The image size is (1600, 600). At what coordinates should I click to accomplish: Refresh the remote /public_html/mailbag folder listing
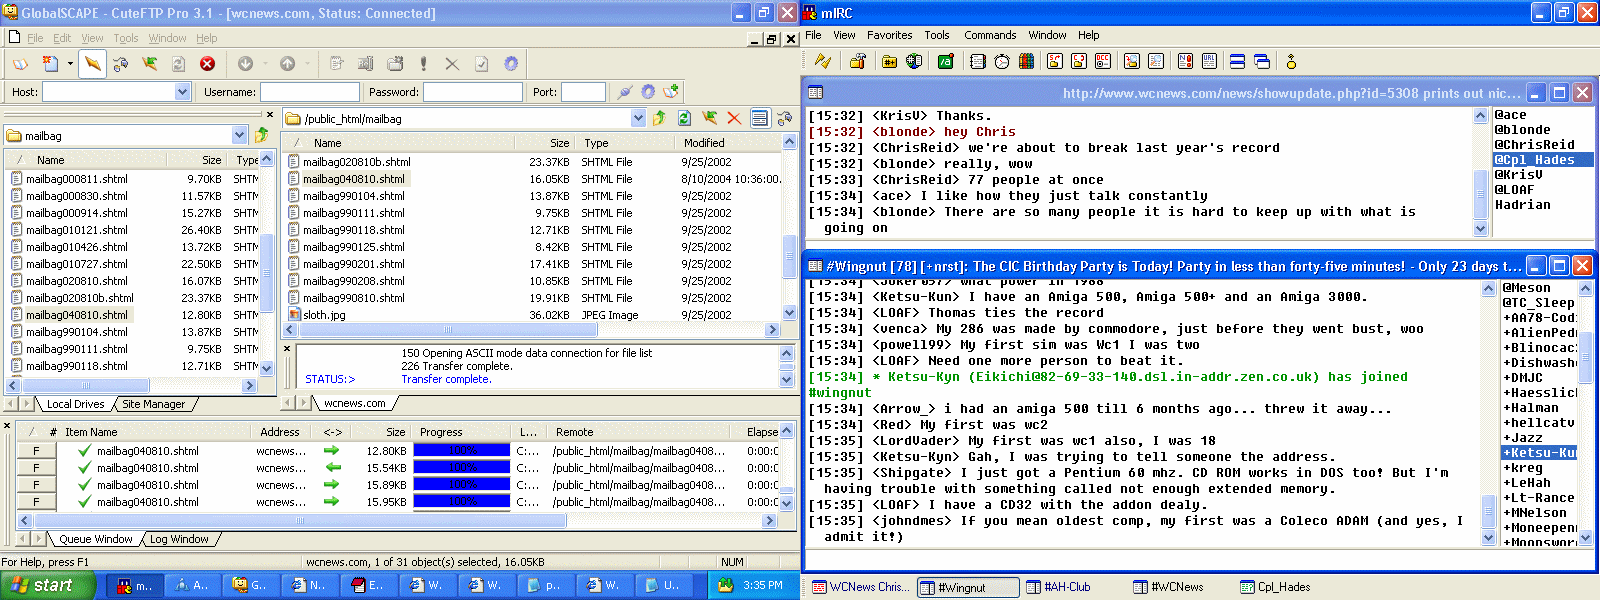click(684, 118)
